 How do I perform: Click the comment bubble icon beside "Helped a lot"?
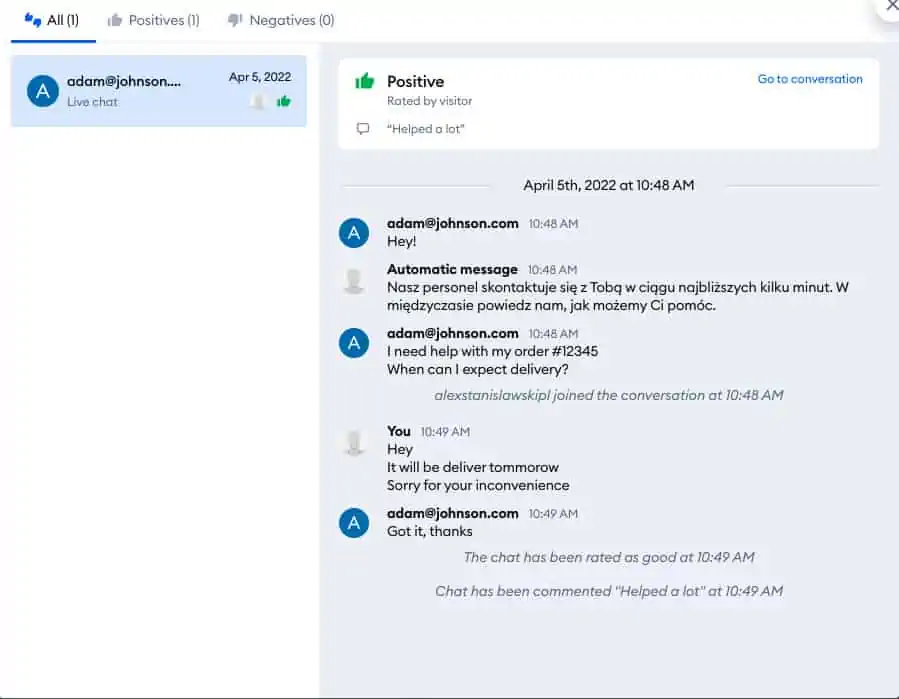pyautogui.click(x=363, y=128)
